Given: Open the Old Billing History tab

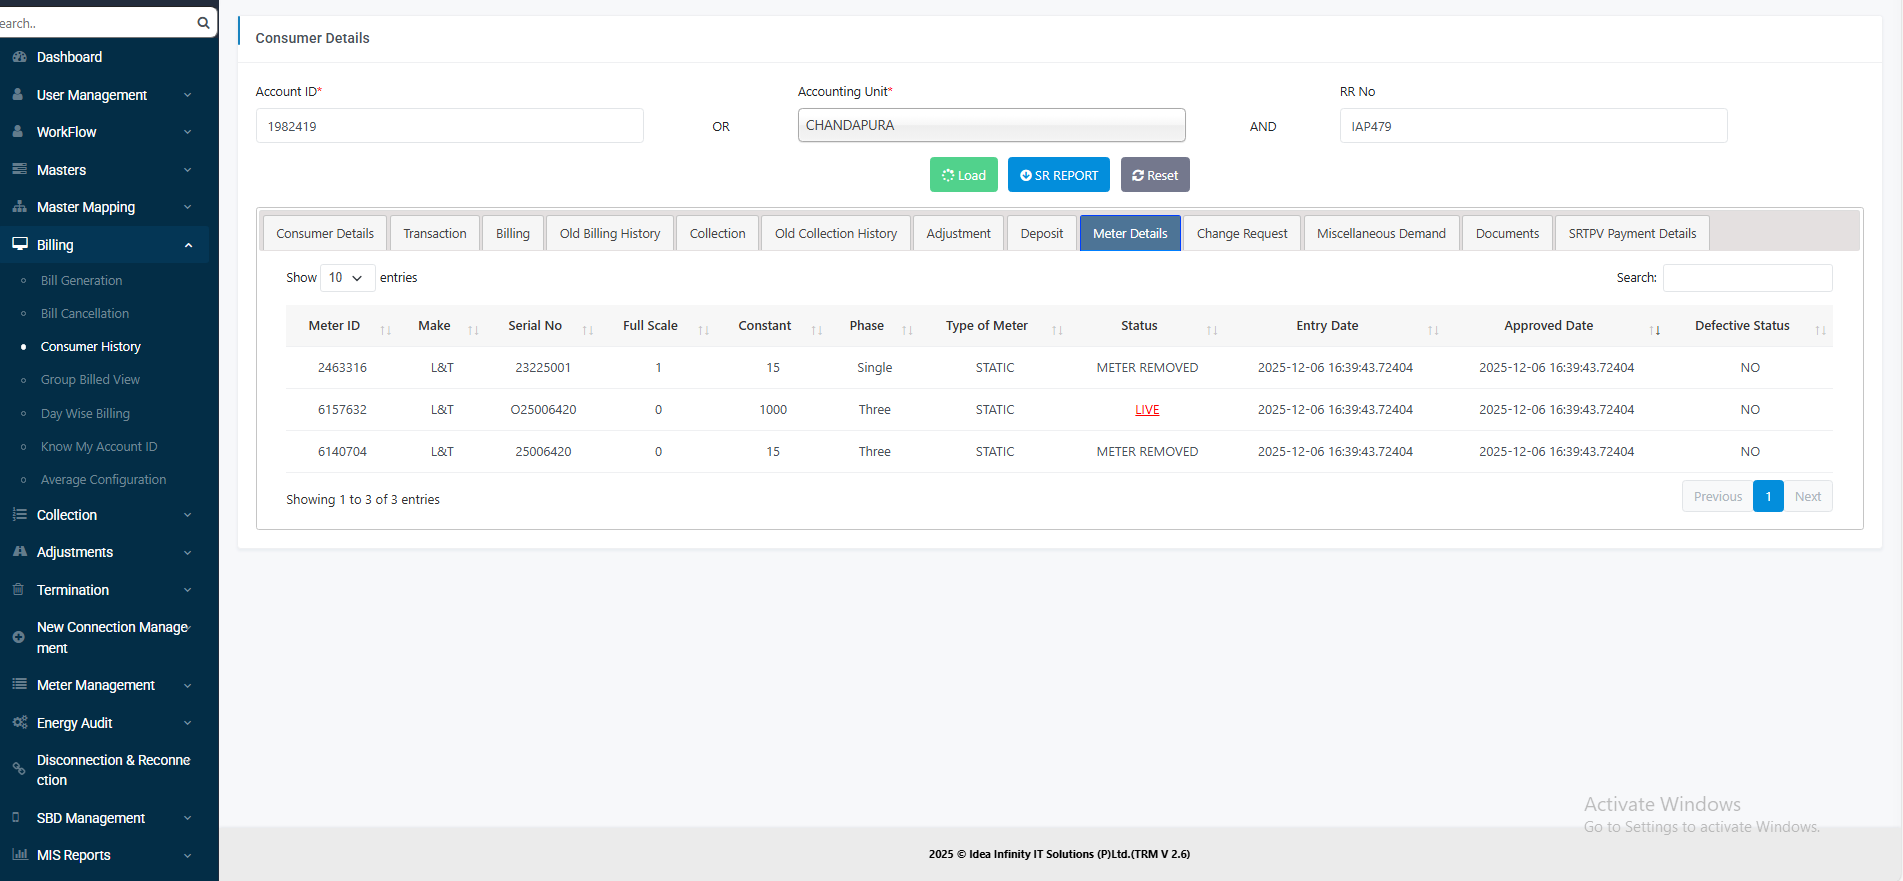Looking at the screenshot, I should [609, 233].
